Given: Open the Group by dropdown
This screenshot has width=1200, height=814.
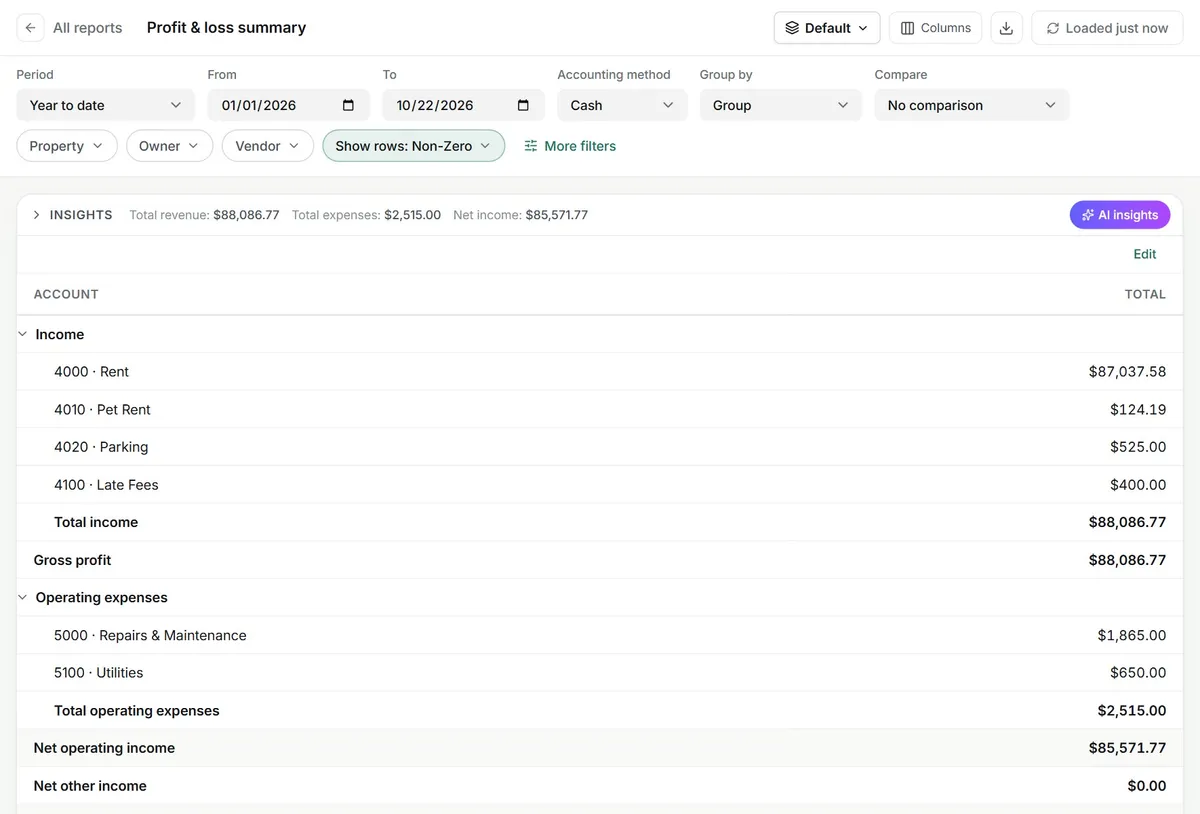Looking at the screenshot, I should [781, 105].
